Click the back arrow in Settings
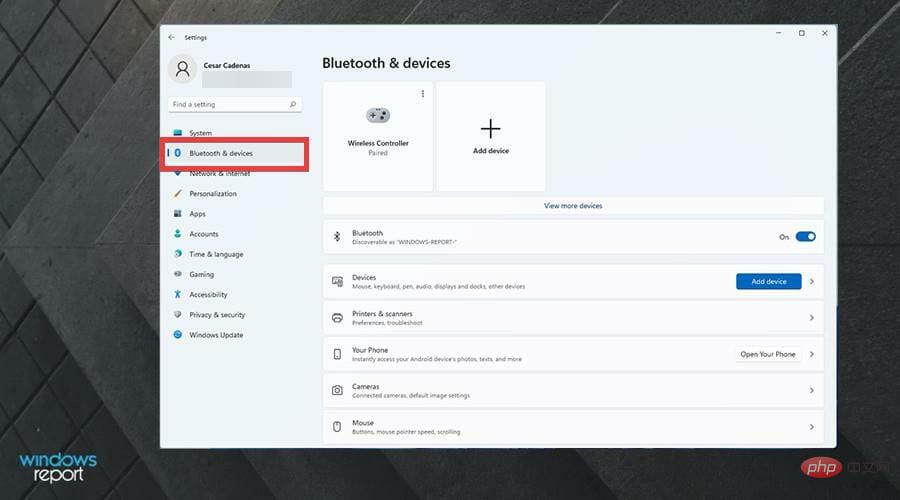 171,37
